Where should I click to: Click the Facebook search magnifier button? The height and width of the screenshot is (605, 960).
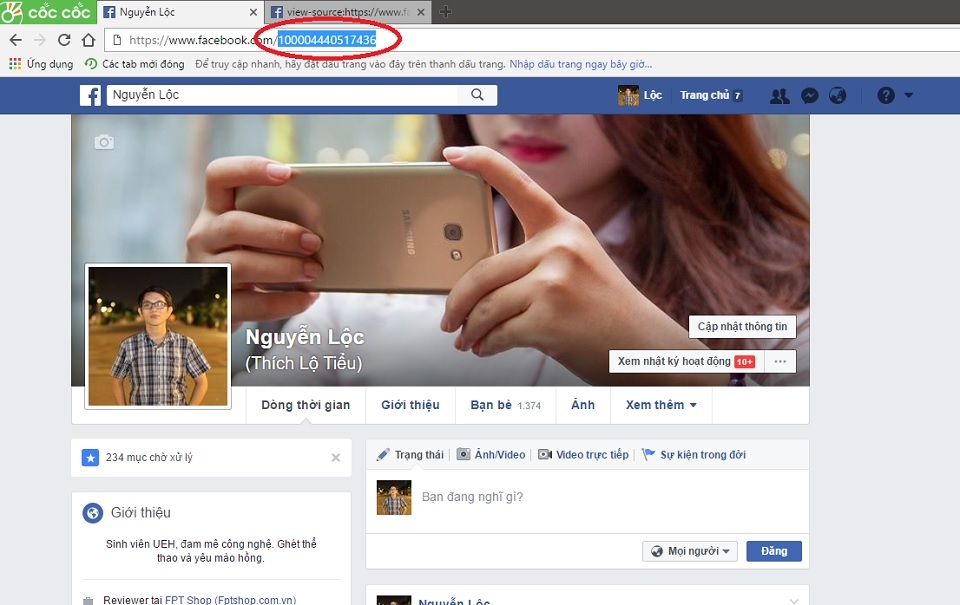(x=477, y=95)
